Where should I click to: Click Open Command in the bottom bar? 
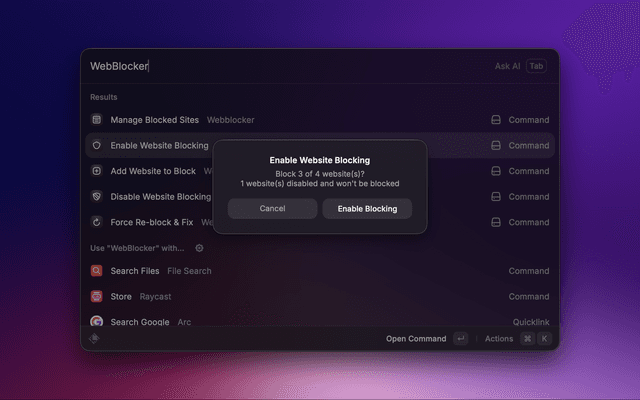click(416, 339)
